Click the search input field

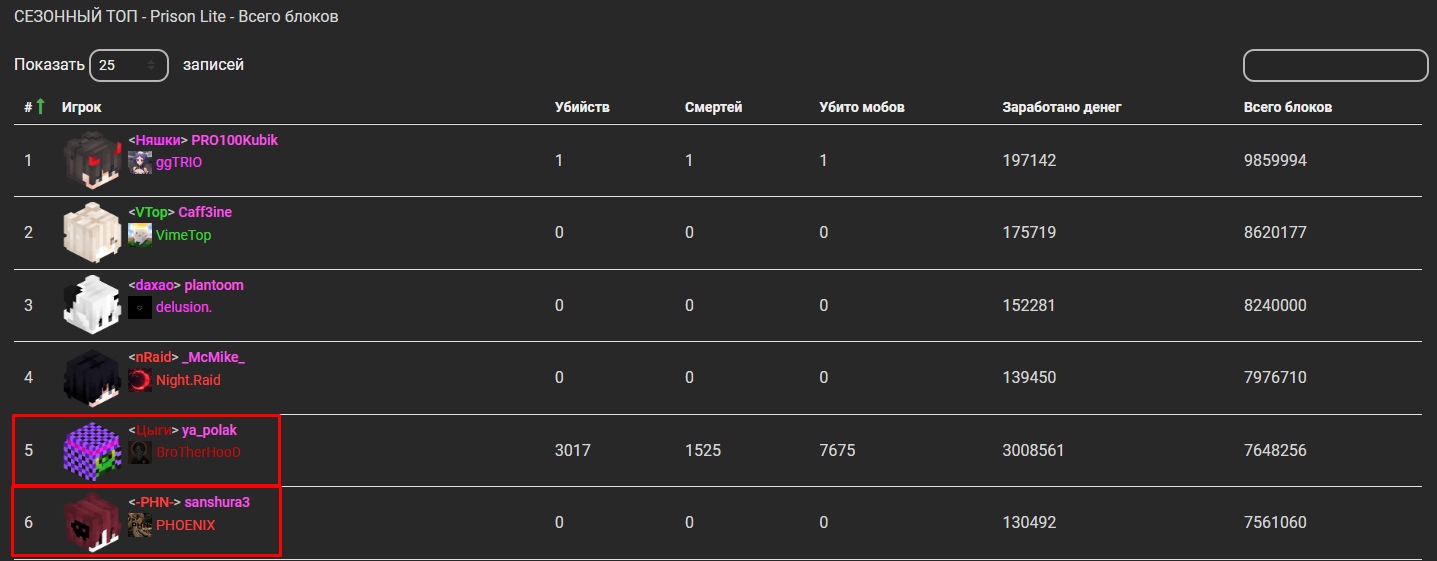click(x=1335, y=65)
